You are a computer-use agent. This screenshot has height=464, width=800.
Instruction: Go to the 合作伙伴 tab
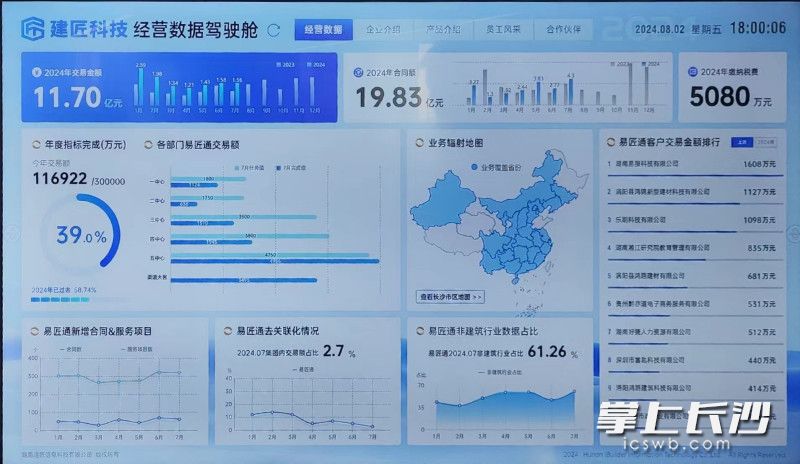click(564, 30)
